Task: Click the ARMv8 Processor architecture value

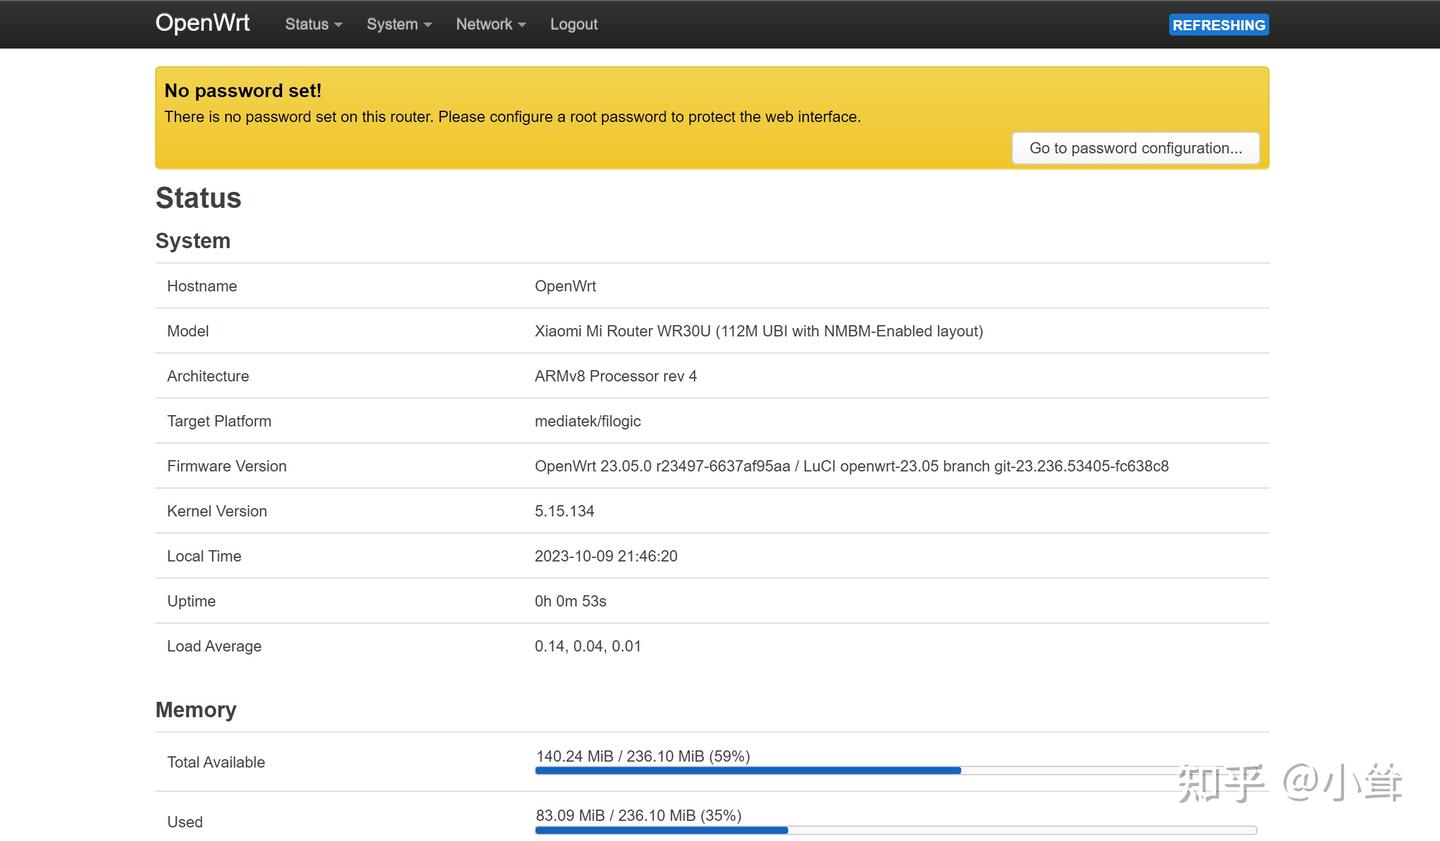Action: pyautogui.click(x=615, y=376)
